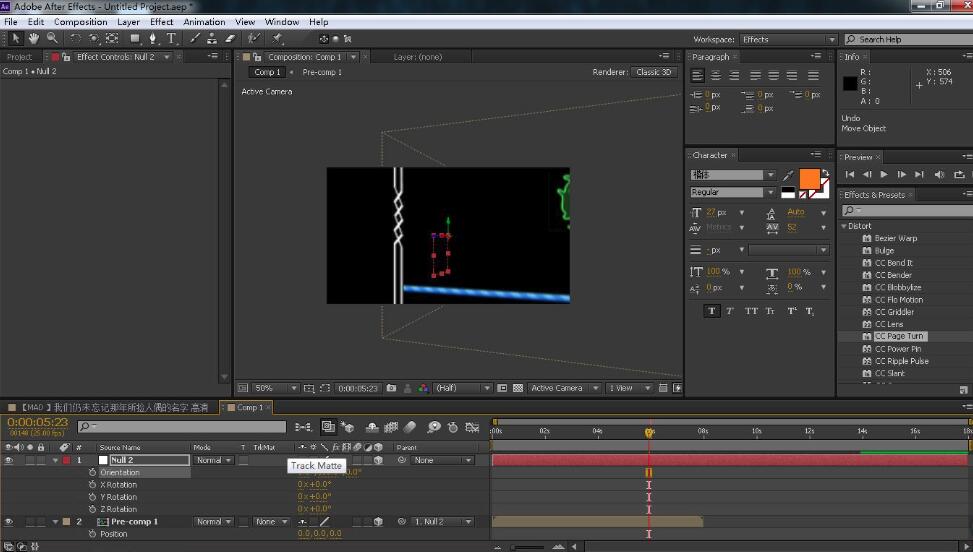Select the Hand tool
The height and width of the screenshot is (552, 973).
[x=34, y=39]
